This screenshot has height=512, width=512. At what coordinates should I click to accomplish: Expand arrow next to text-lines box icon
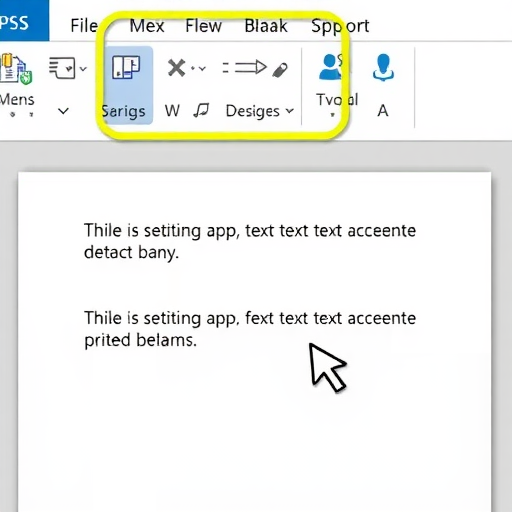[83, 69]
